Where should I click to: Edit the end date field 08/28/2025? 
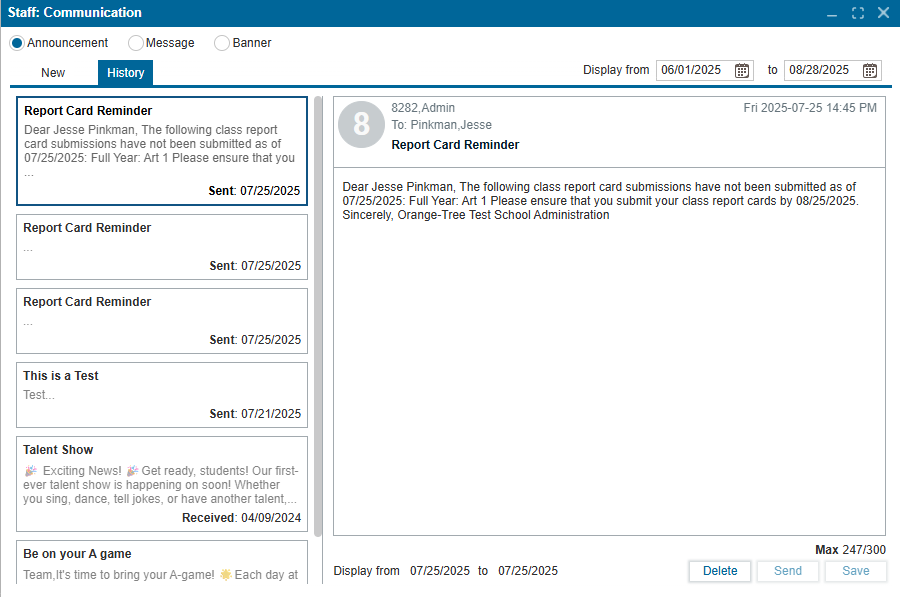(821, 70)
